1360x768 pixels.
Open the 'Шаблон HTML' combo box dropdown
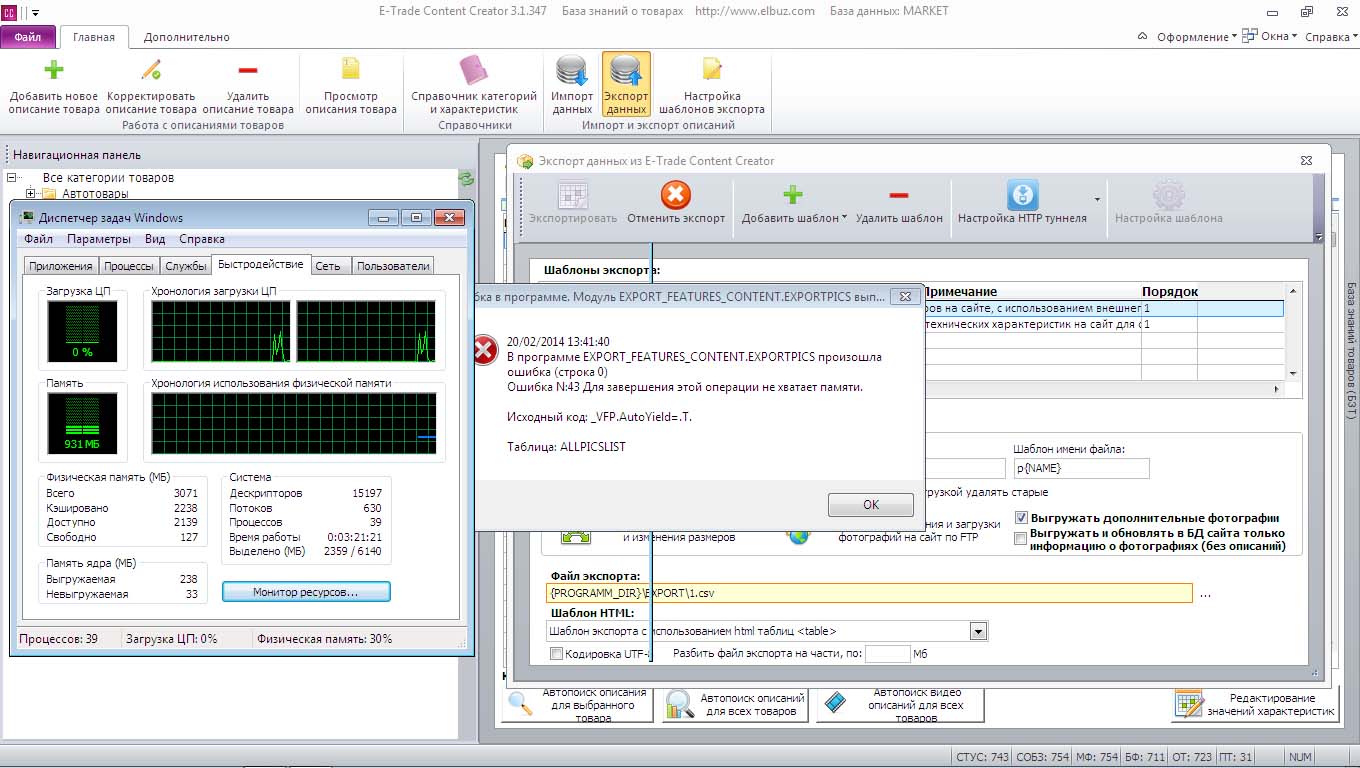click(x=979, y=631)
